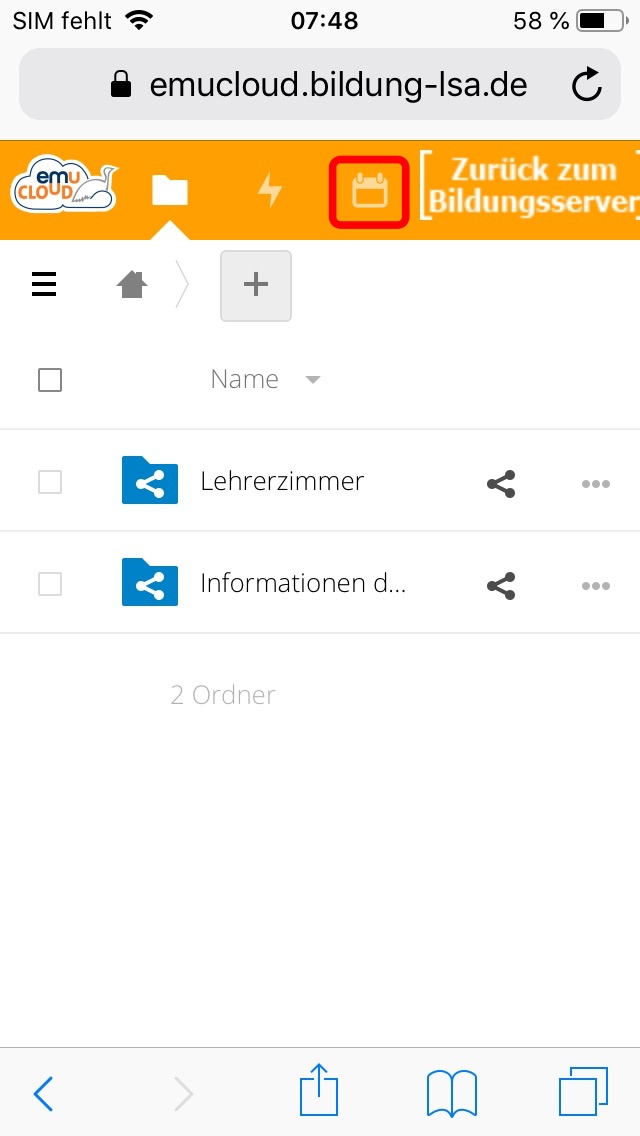Open the emuCLOUD logo home link

pyautogui.click(x=64, y=183)
